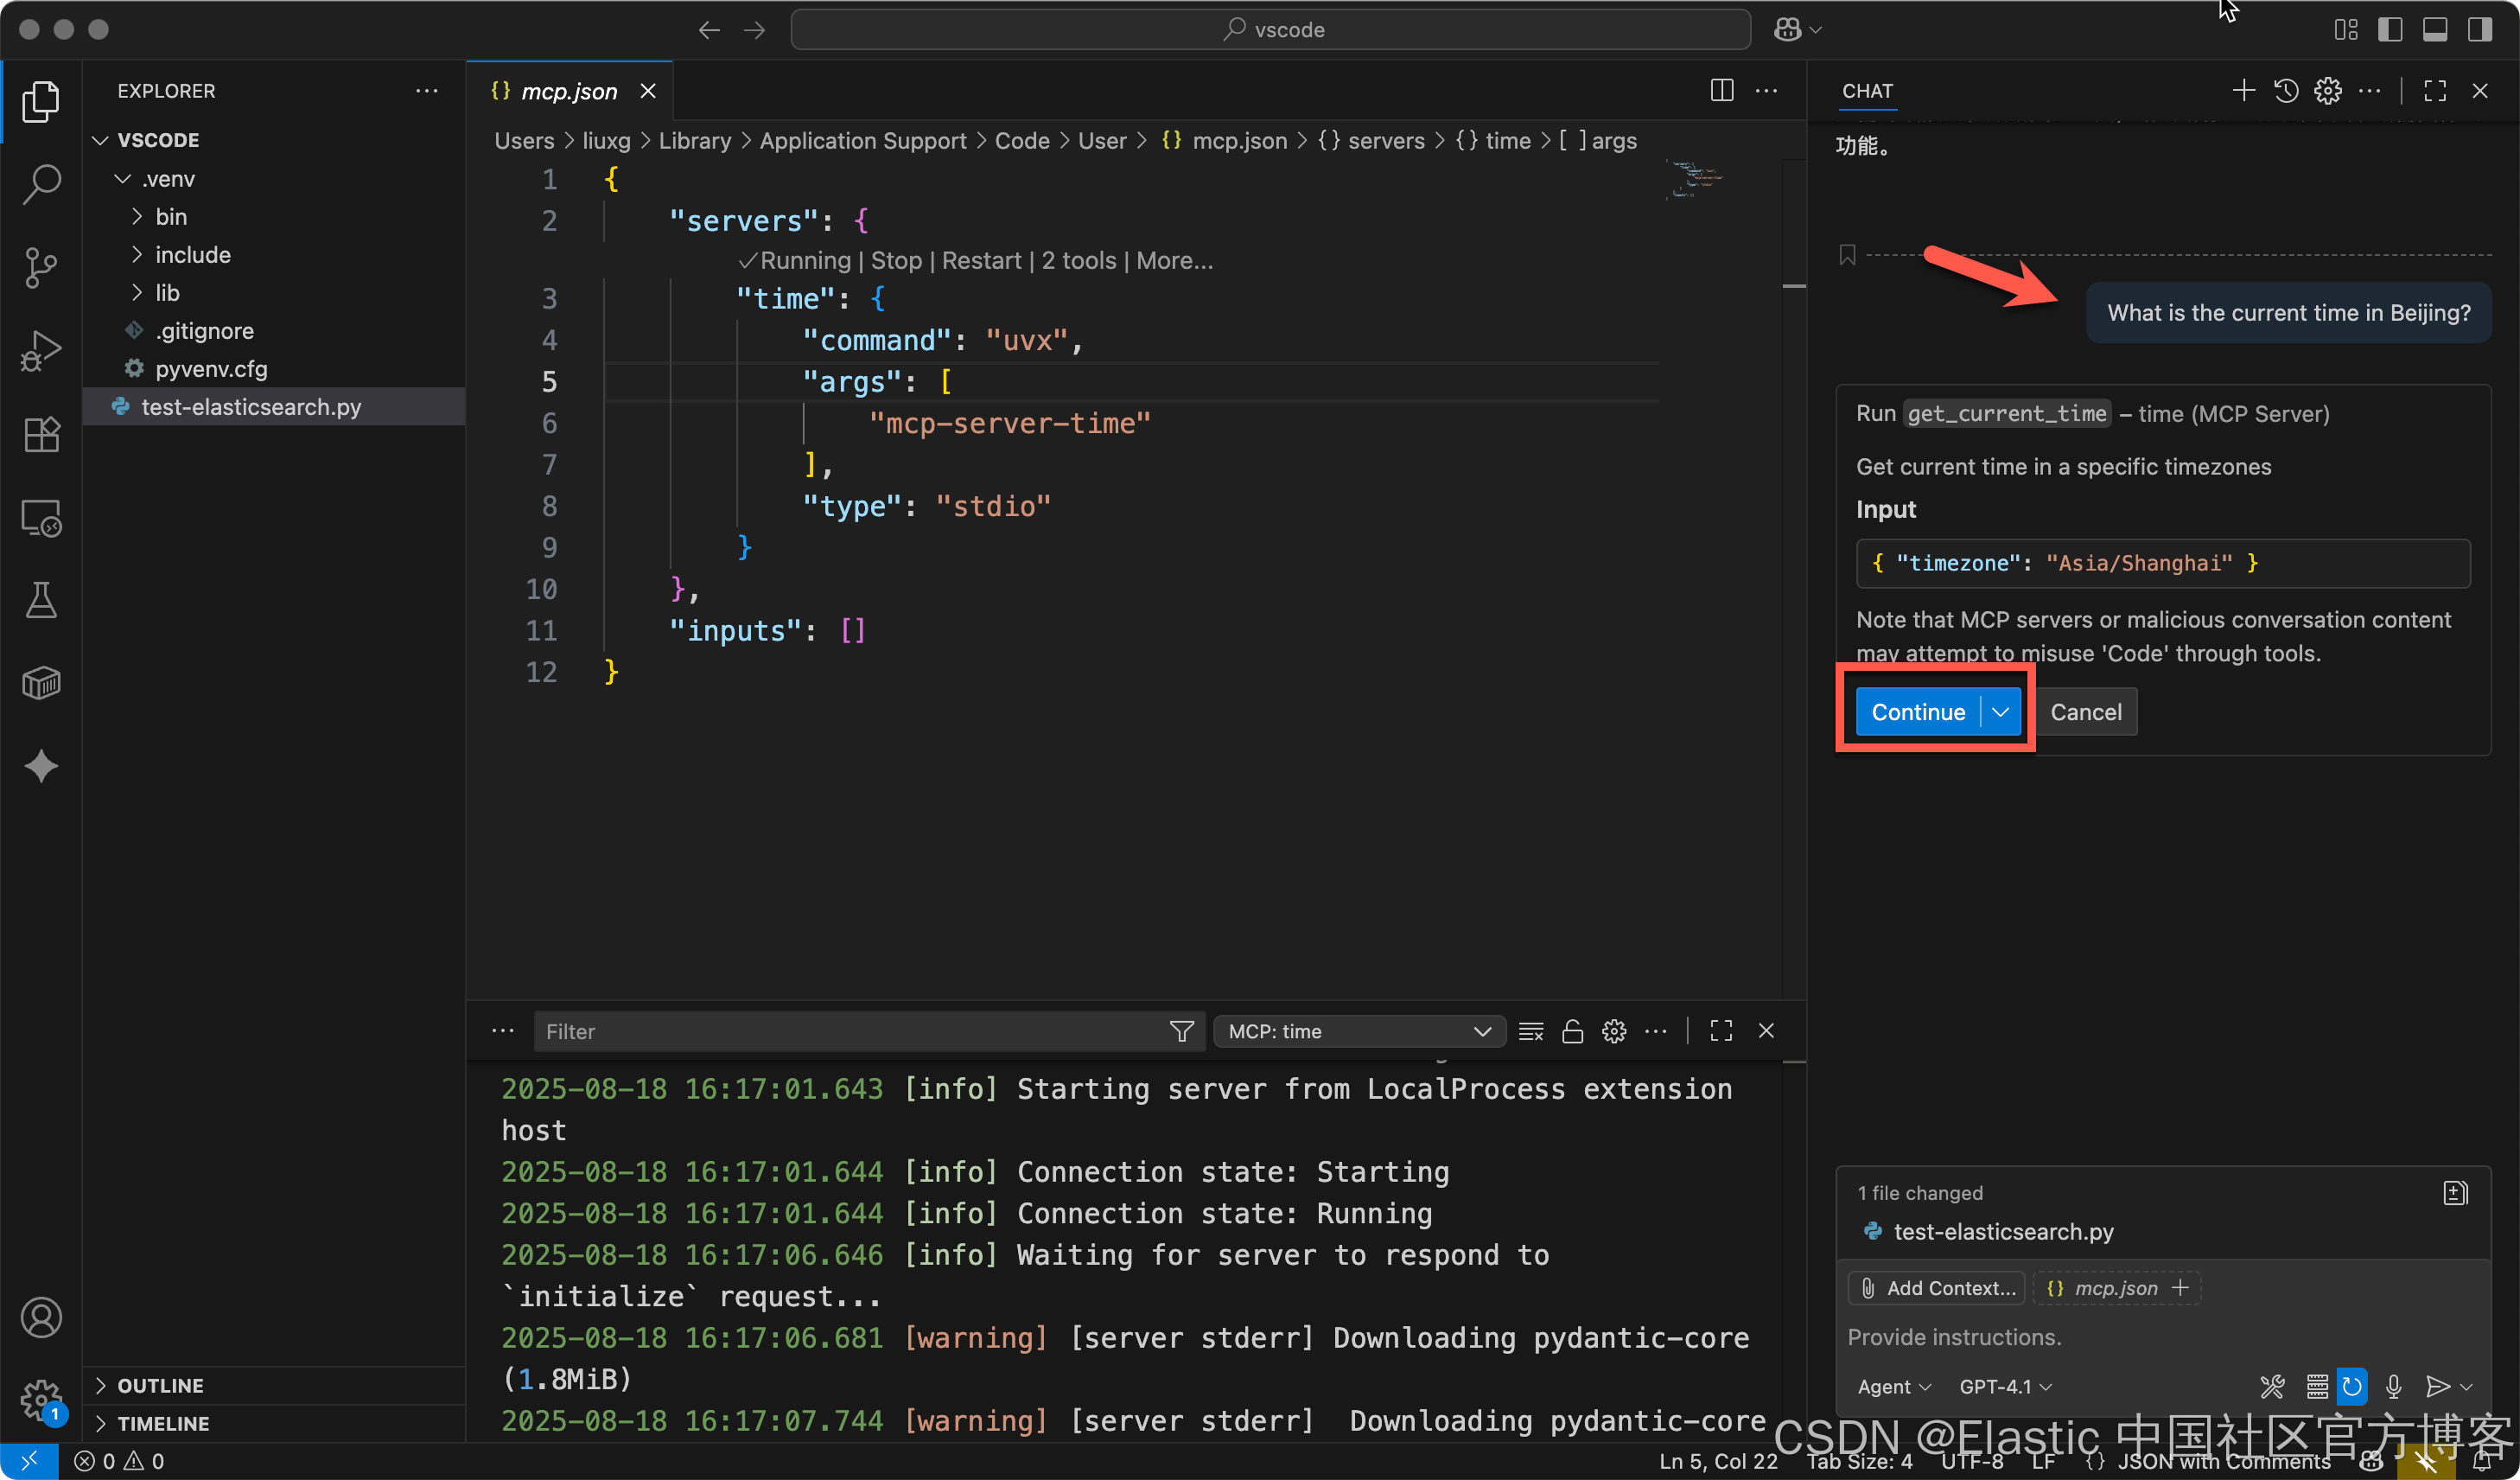Expand the lib folder
Viewport: 2520px width, 1480px height.
pyautogui.click(x=137, y=293)
